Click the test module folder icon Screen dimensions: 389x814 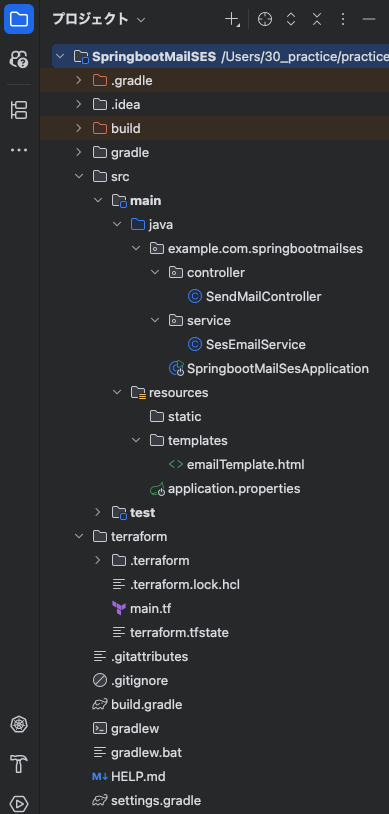pyautogui.click(x=119, y=513)
